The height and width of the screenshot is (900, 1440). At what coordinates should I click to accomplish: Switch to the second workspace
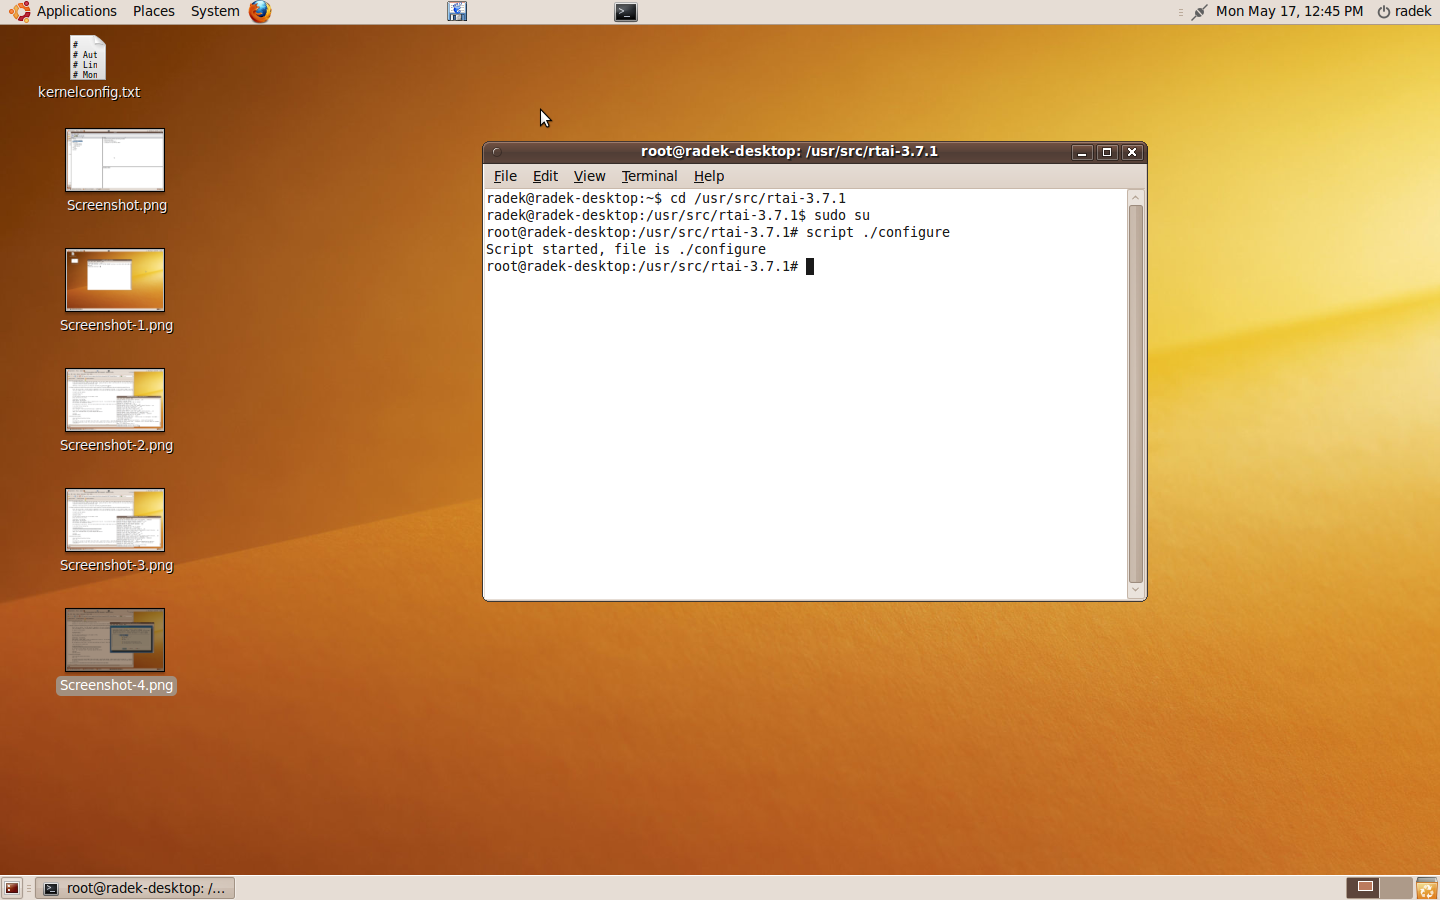point(1395,887)
